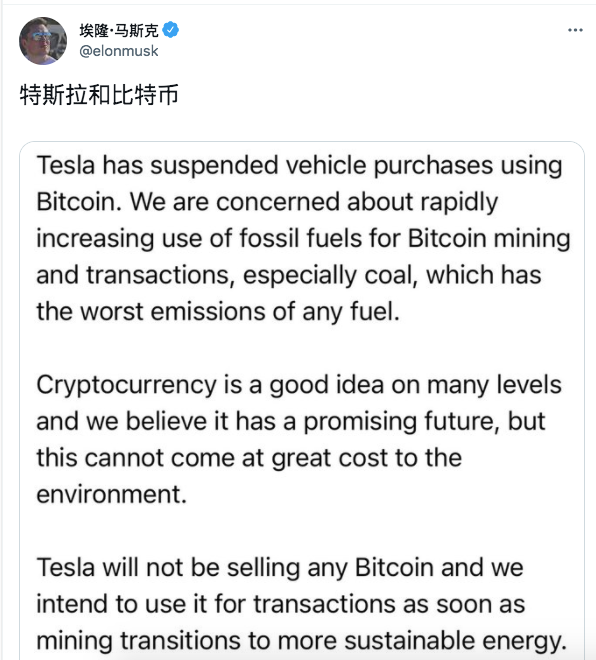This screenshot has height=660, width=596.
Task: Open the 埃隆·马斯克 display name profile link
Action: [119, 30]
